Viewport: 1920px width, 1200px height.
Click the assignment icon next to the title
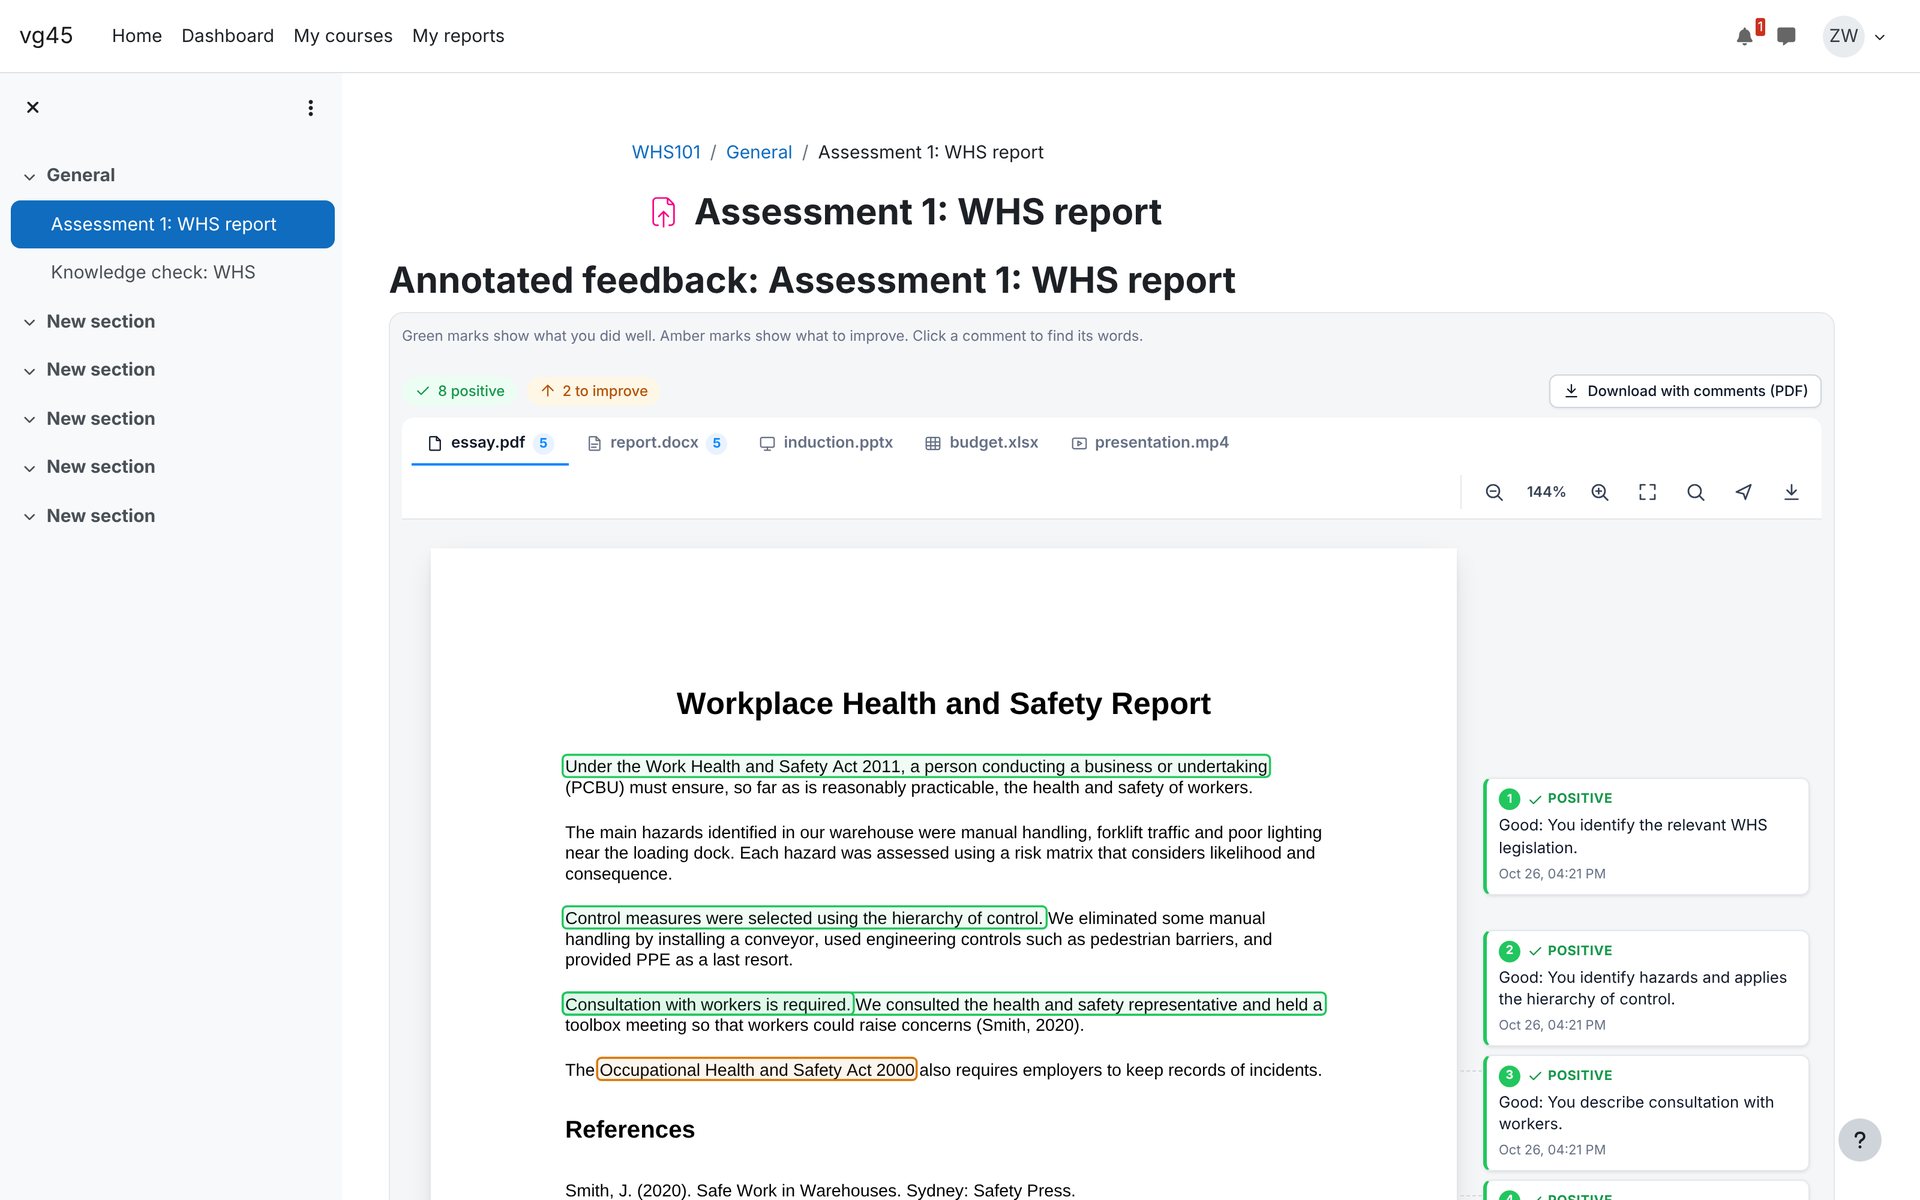pos(664,212)
